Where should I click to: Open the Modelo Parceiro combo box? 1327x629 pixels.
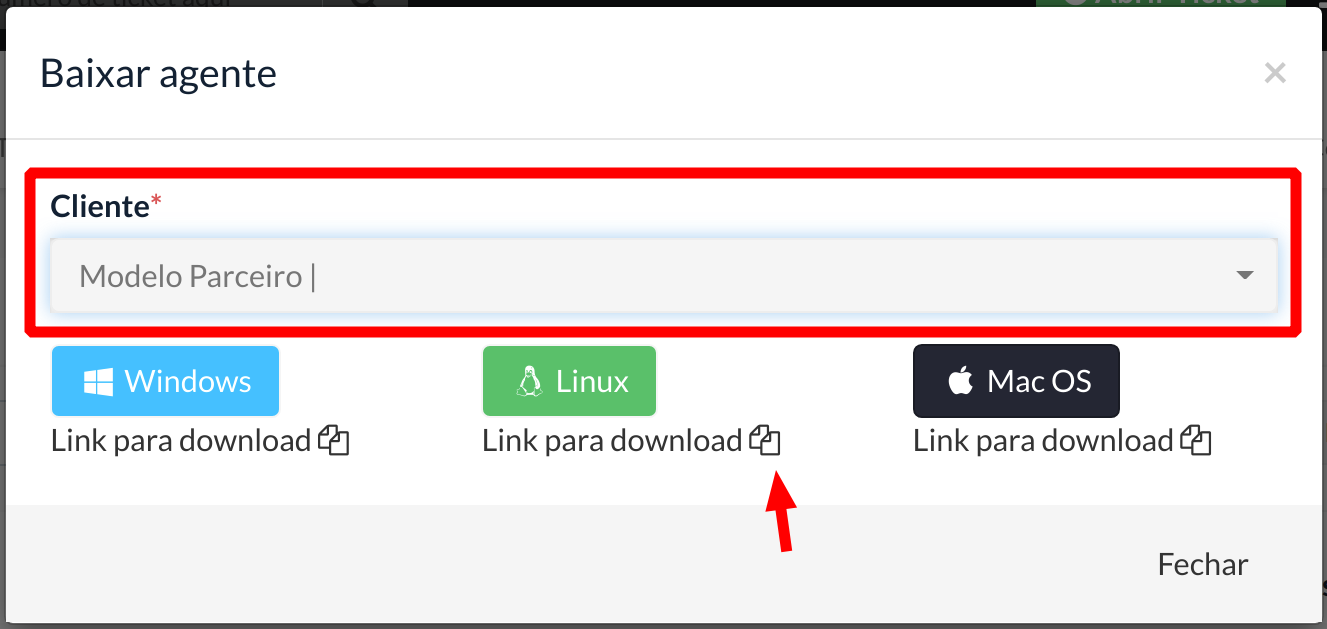pyautogui.click(x=664, y=275)
